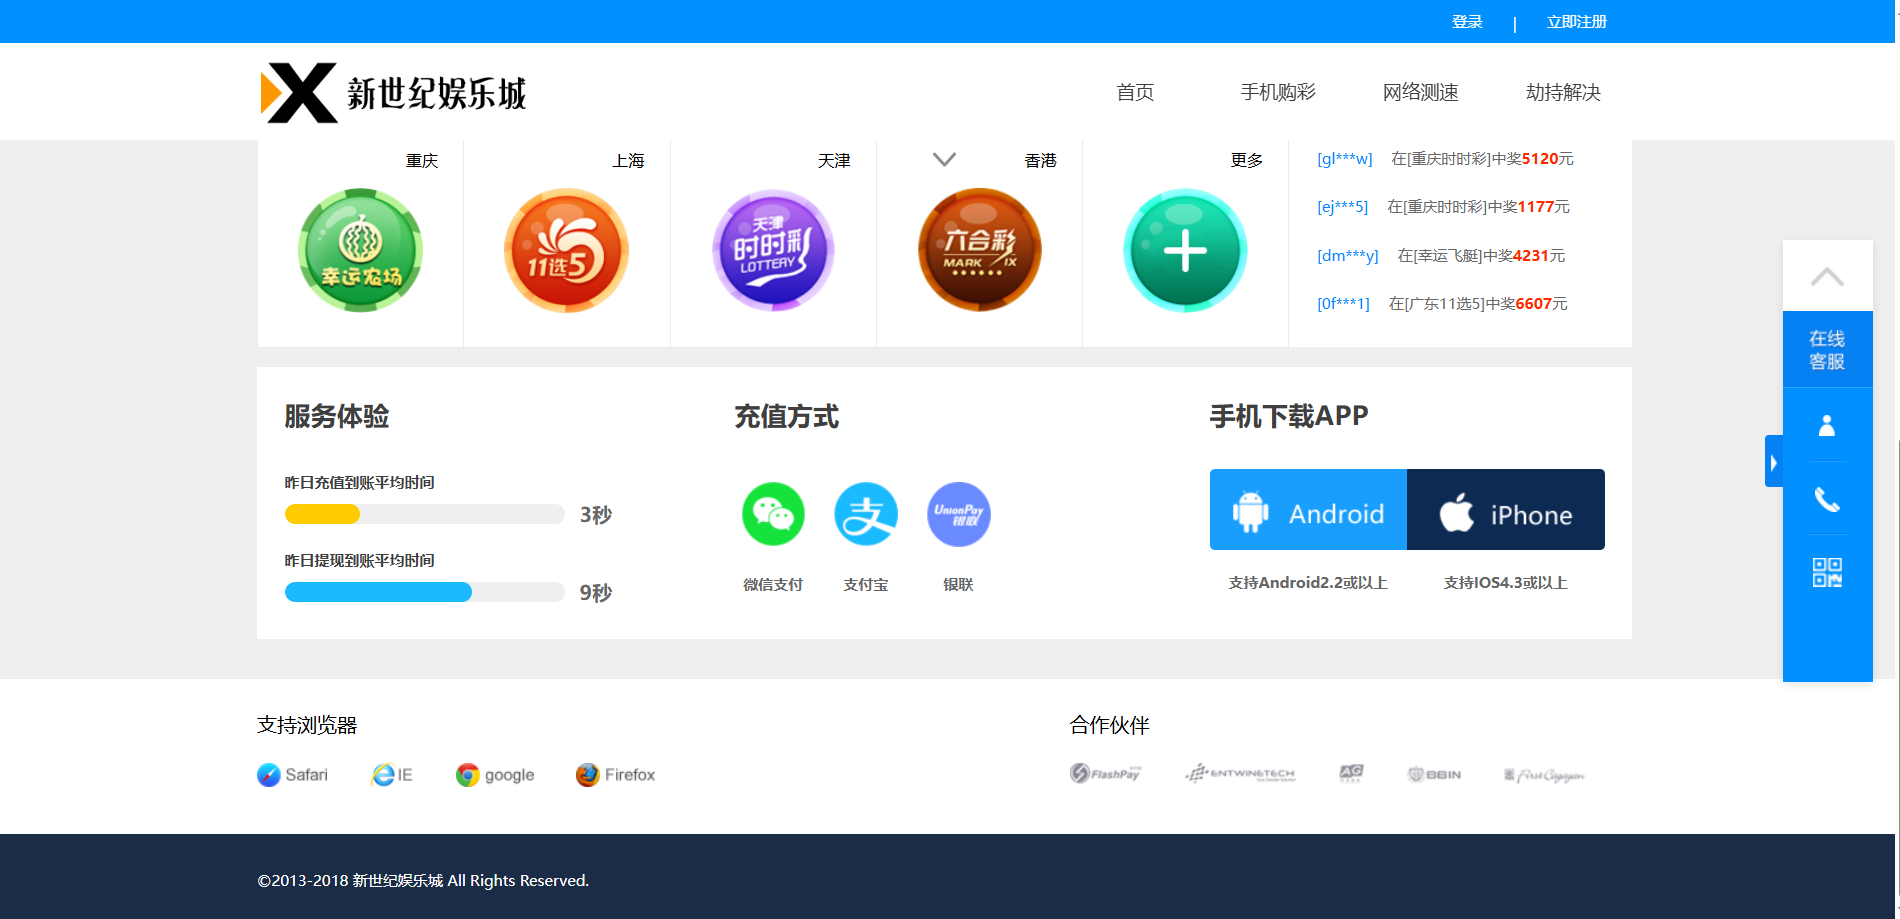Click the ©2013-2018 copyright notice
The height and width of the screenshot is (919, 1900).
[x=423, y=881]
